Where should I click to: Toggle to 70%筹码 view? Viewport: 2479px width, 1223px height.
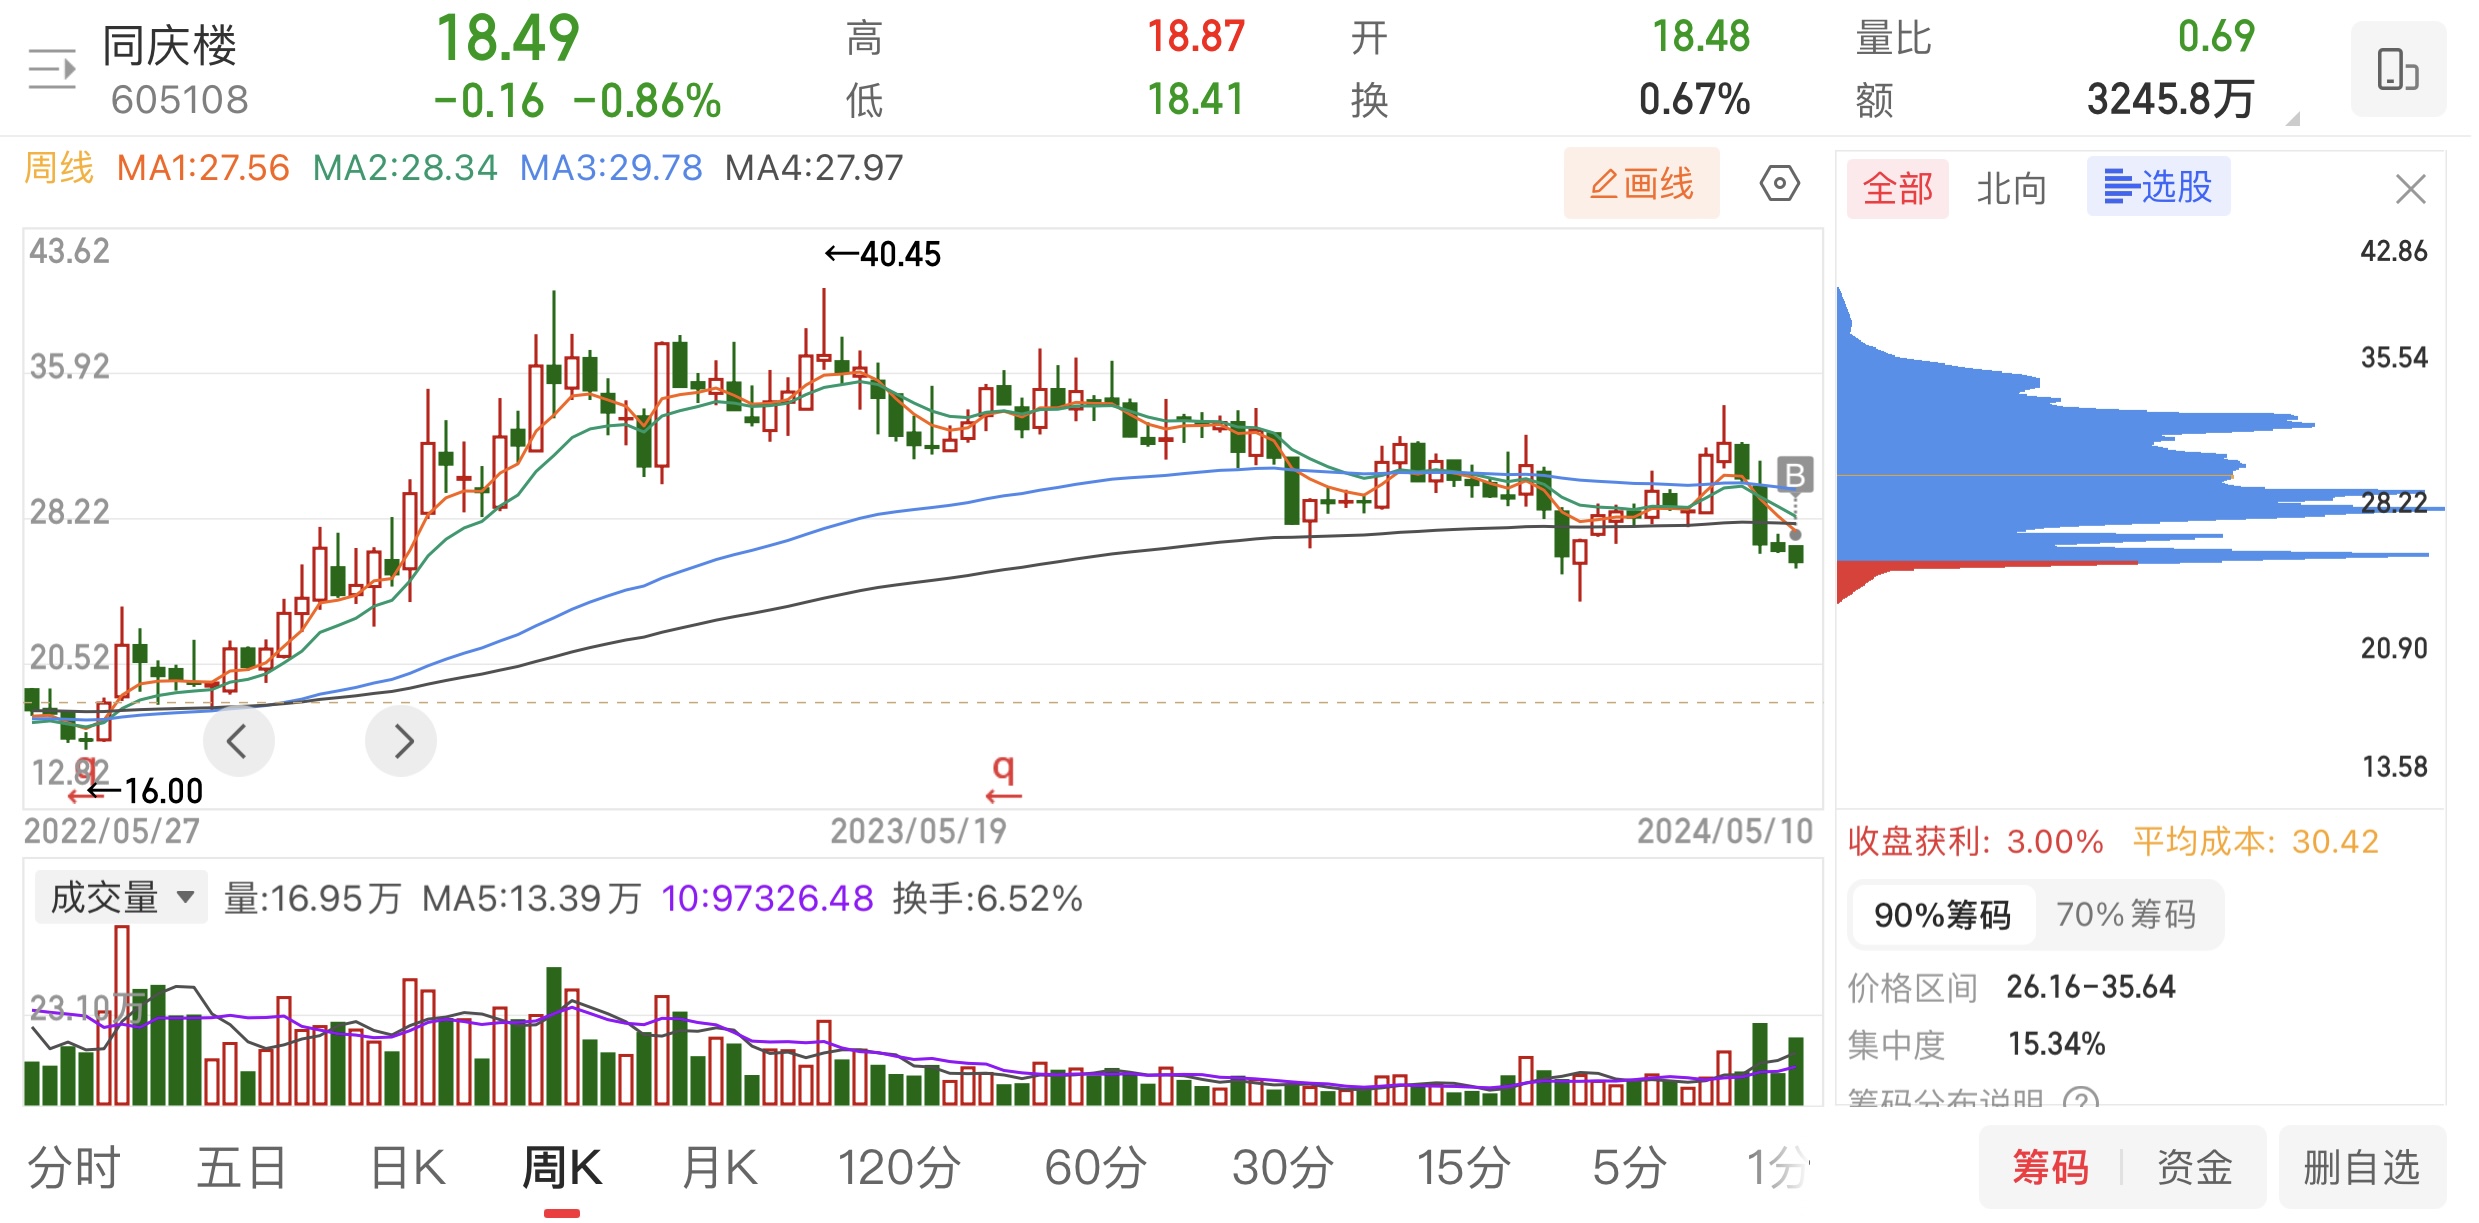[x=2125, y=914]
